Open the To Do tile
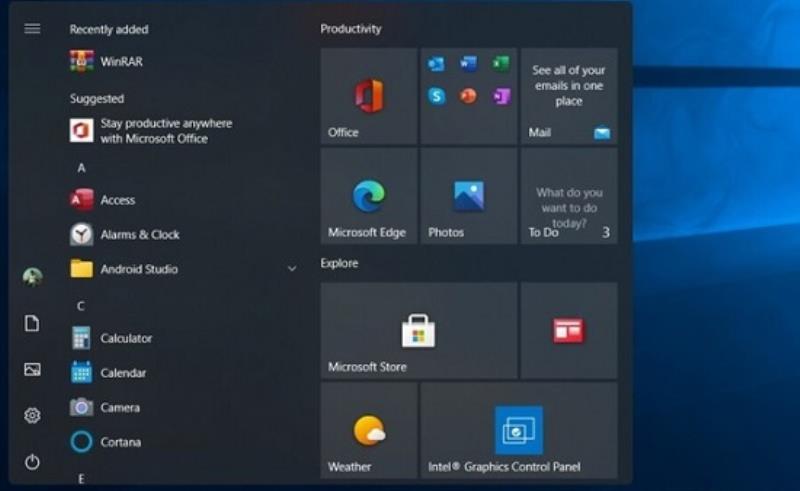Screen dimensions: 800x491 tap(569, 197)
